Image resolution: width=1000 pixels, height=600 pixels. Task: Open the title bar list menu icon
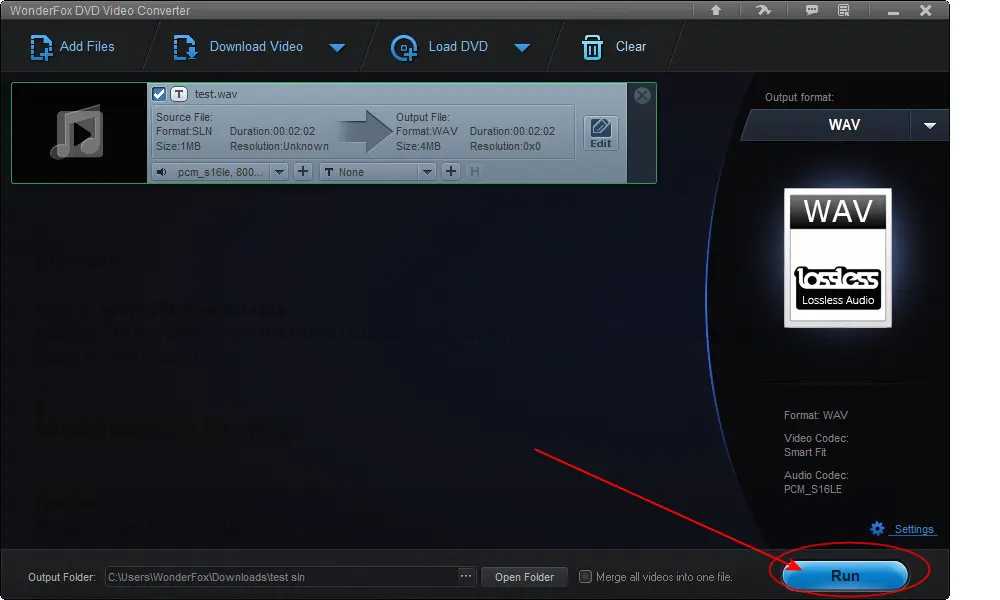(844, 10)
